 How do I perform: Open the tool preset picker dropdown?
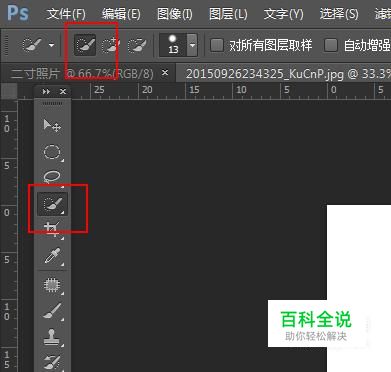[x=51, y=45]
